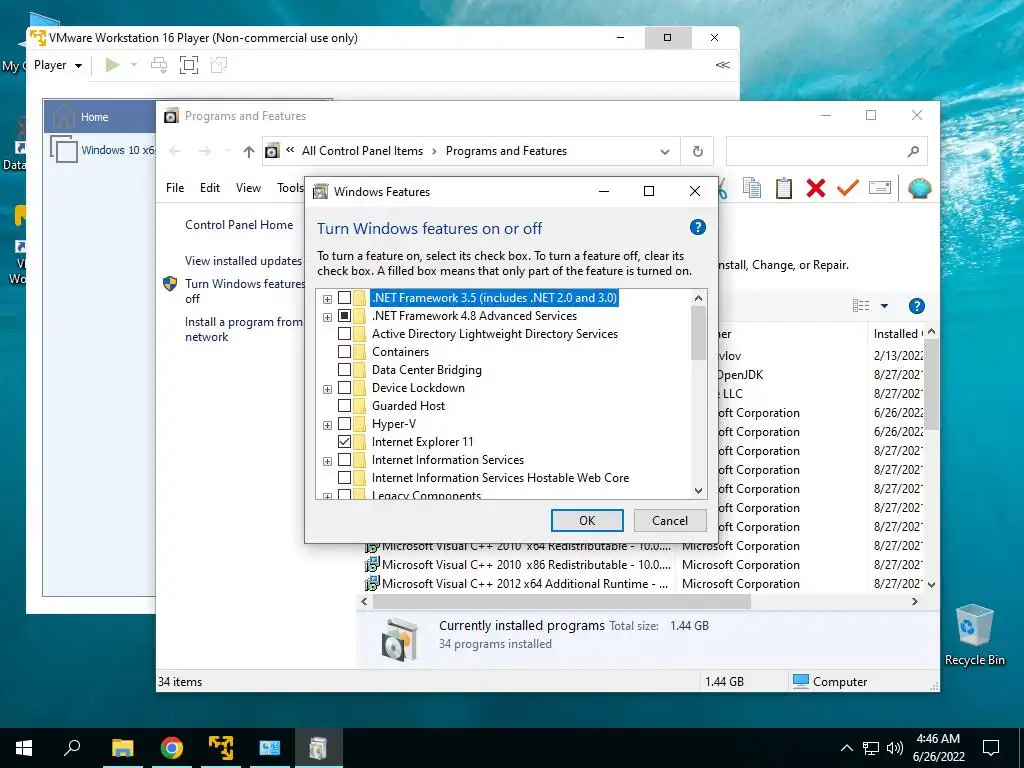Open the File menu
1024x768 pixels.
coord(175,188)
